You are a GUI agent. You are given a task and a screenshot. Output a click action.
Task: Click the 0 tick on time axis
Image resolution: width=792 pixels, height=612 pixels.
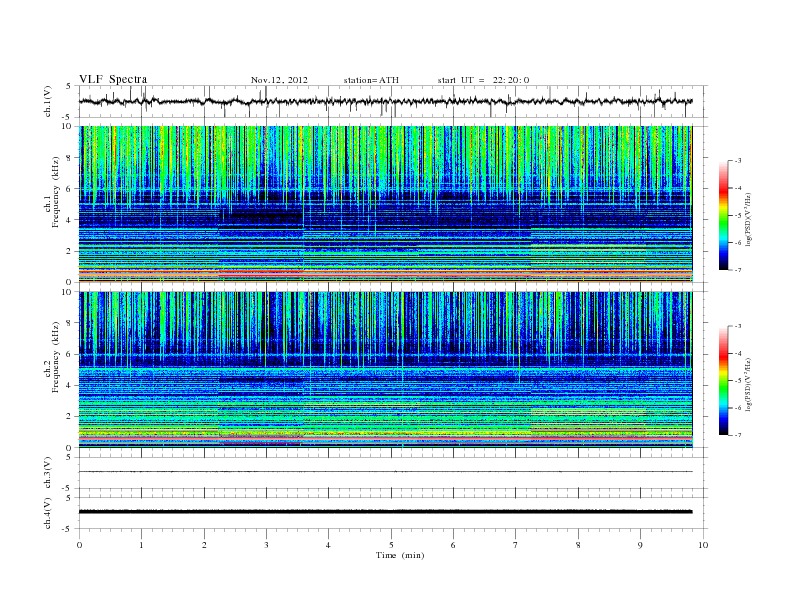(x=79, y=545)
